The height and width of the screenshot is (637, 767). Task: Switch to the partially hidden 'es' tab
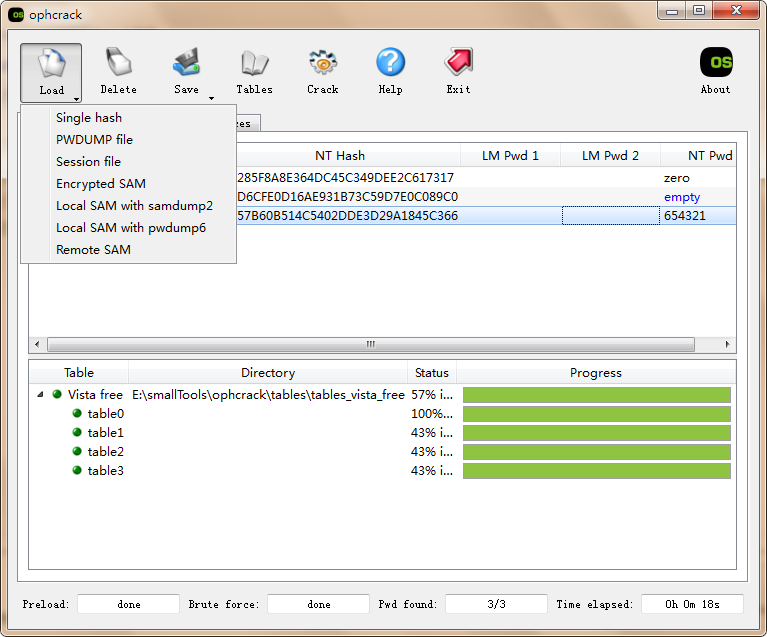248,123
